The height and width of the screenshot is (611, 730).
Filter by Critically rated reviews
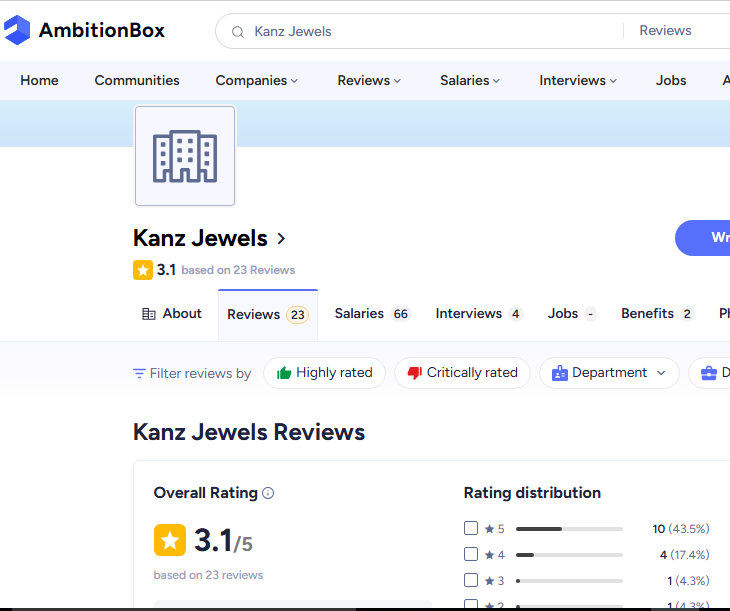[x=462, y=373]
